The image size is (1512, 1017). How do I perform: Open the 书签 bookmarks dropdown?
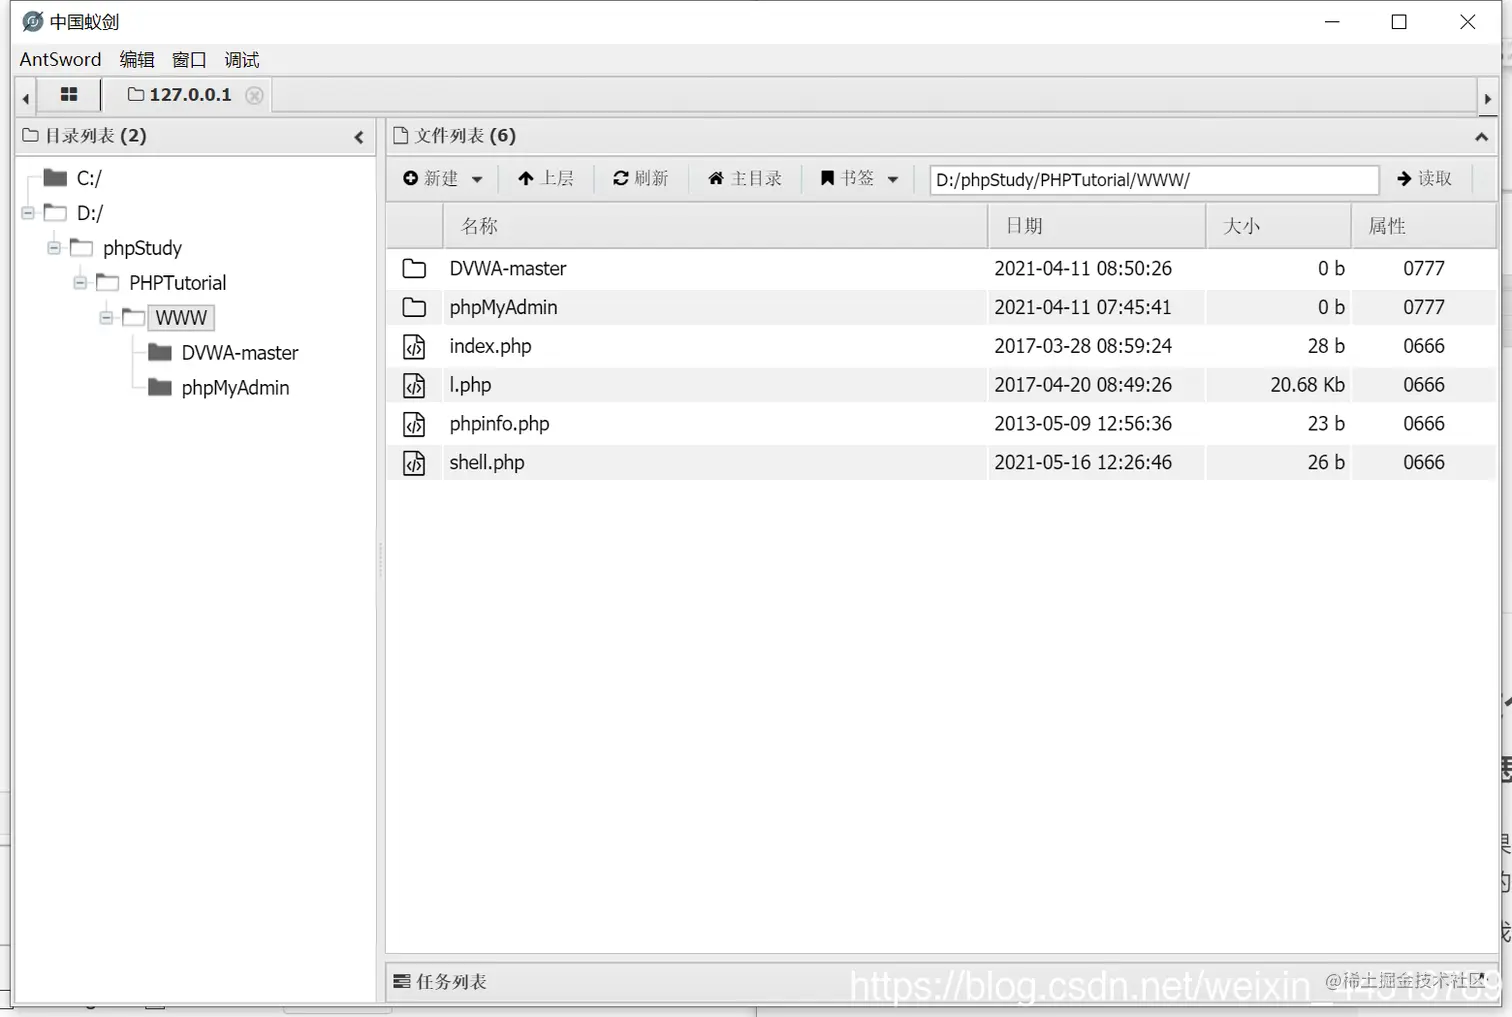click(860, 178)
